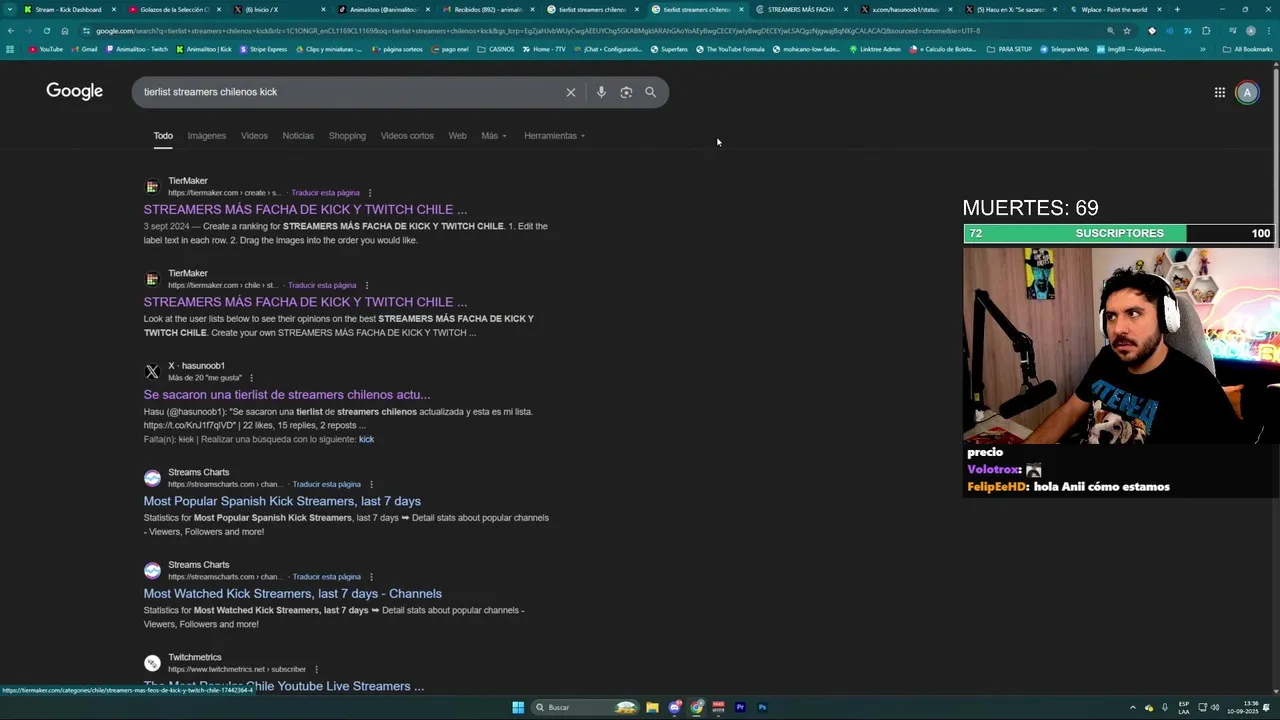Search again including the word kick

pyautogui.click(x=366, y=439)
